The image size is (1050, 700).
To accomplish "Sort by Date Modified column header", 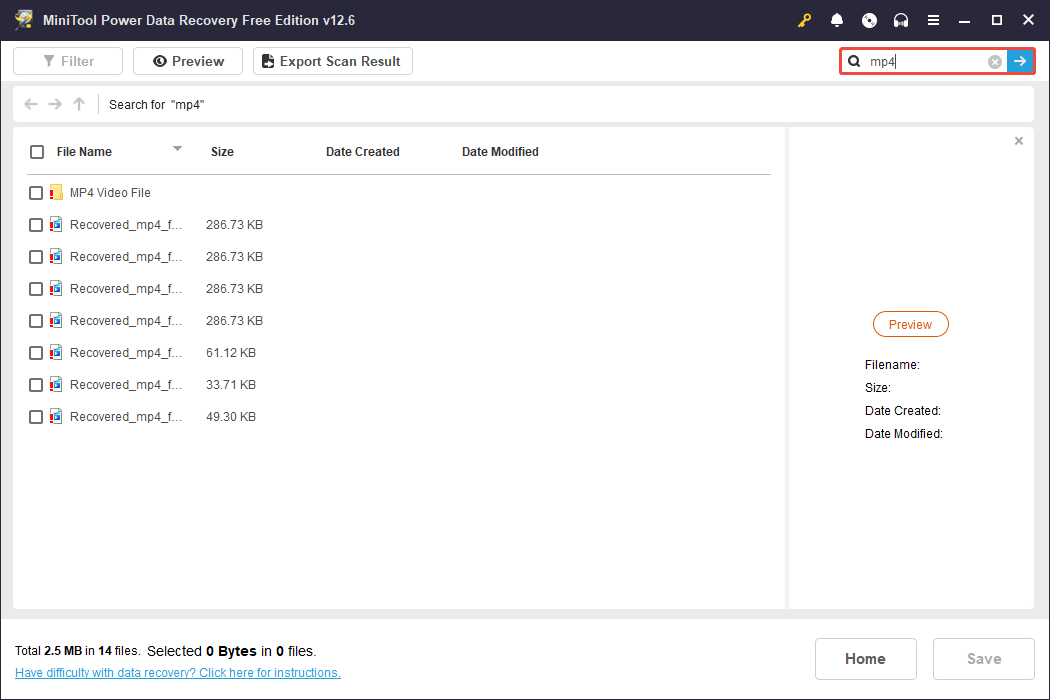I will [500, 152].
